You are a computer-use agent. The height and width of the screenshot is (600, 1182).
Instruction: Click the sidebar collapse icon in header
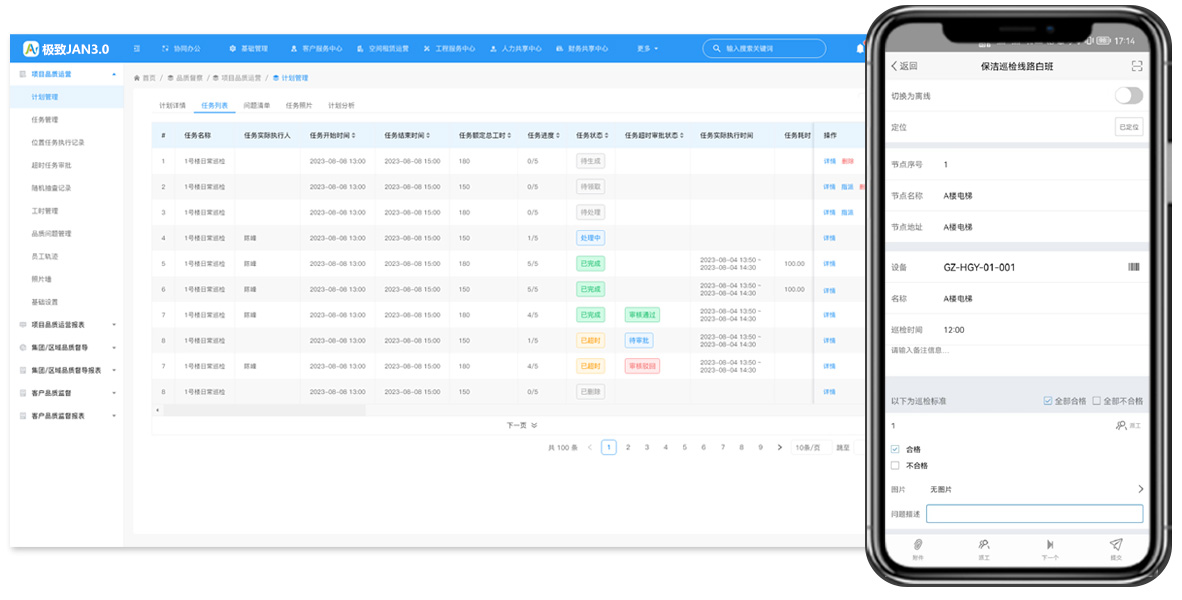pyautogui.click(x=136, y=48)
